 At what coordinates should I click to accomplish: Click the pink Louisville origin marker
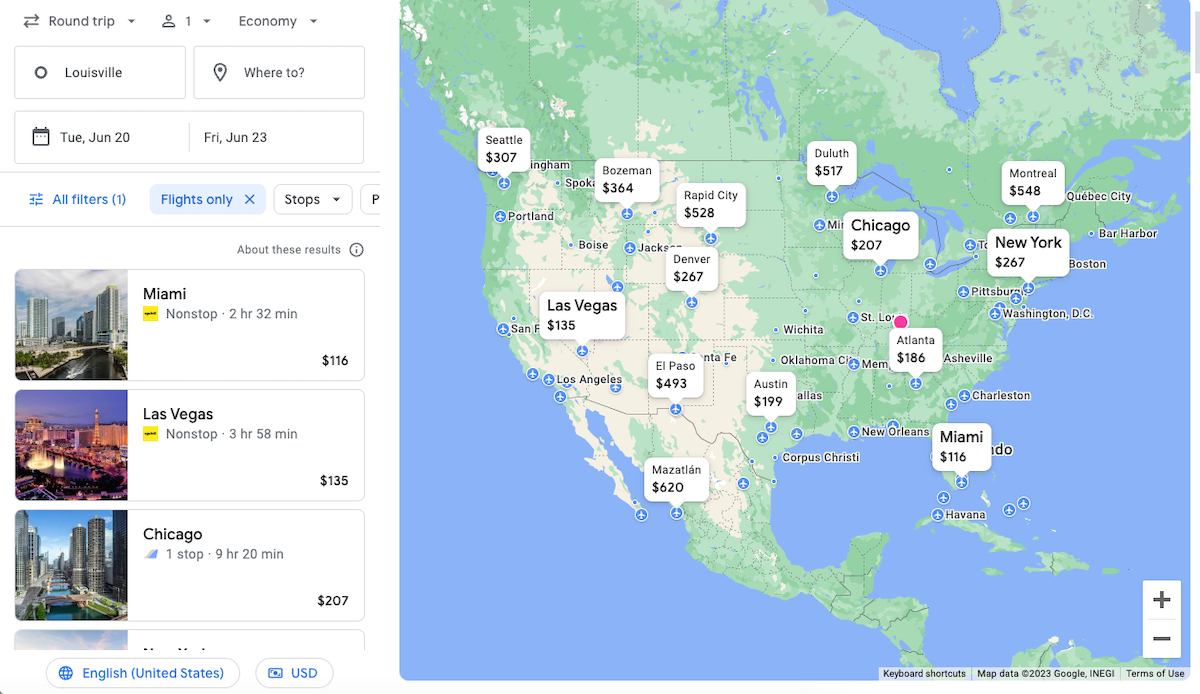click(x=900, y=322)
